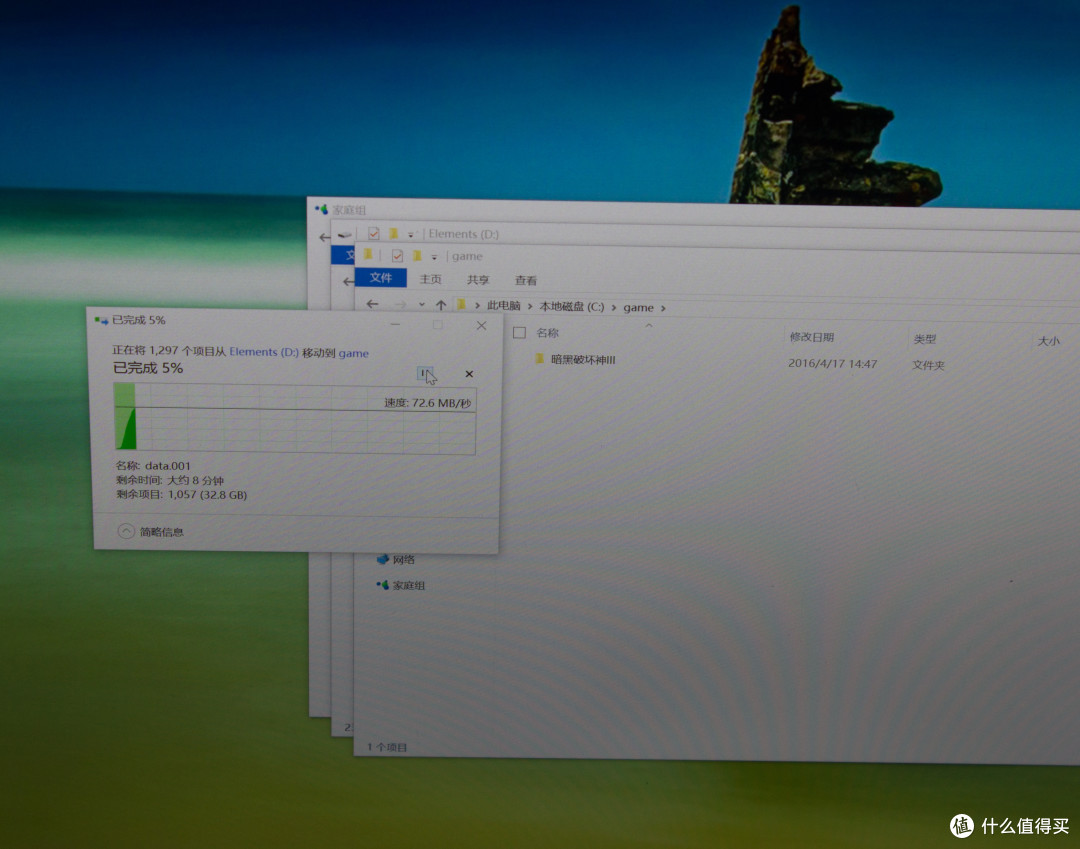Image resolution: width=1080 pixels, height=849 pixels.
Task: Click drive icon in Elements (D:) window
Action: tap(344, 234)
